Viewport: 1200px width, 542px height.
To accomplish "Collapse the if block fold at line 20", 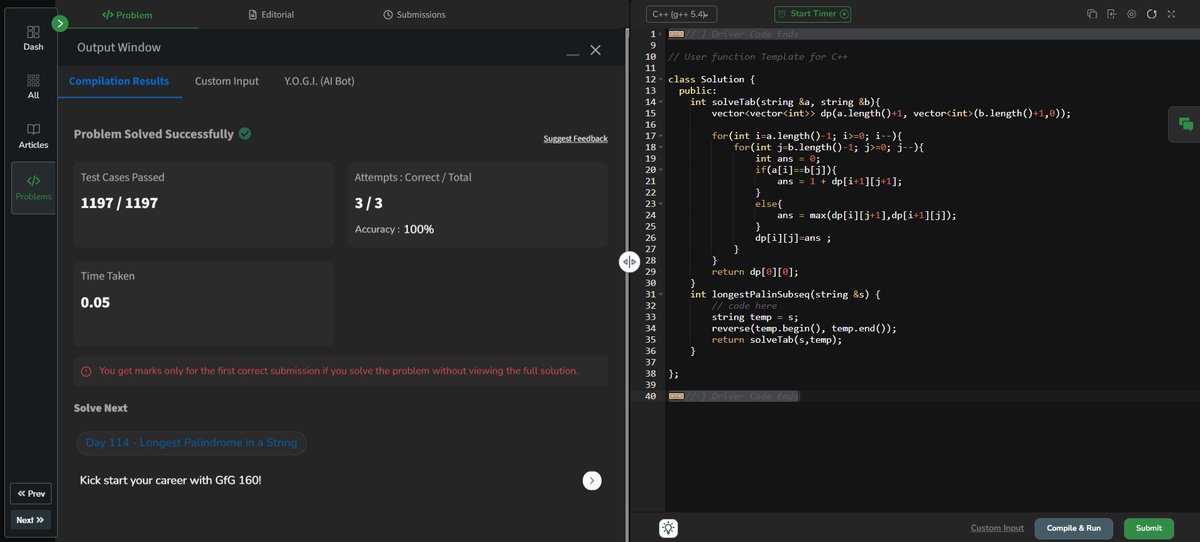I will (661, 170).
